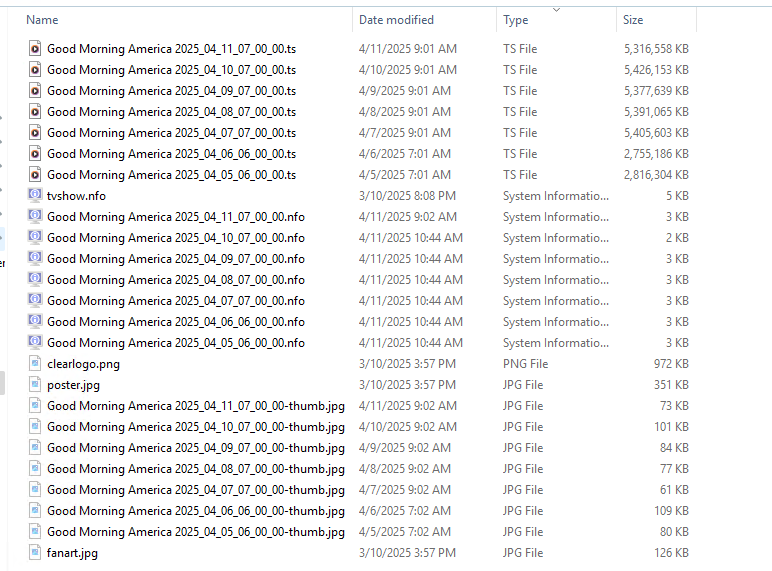Screen dimensions: 772x571
Task: Select file Good Morning America 2025_04_08_07_00_00.ts
Action: tap(171, 112)
